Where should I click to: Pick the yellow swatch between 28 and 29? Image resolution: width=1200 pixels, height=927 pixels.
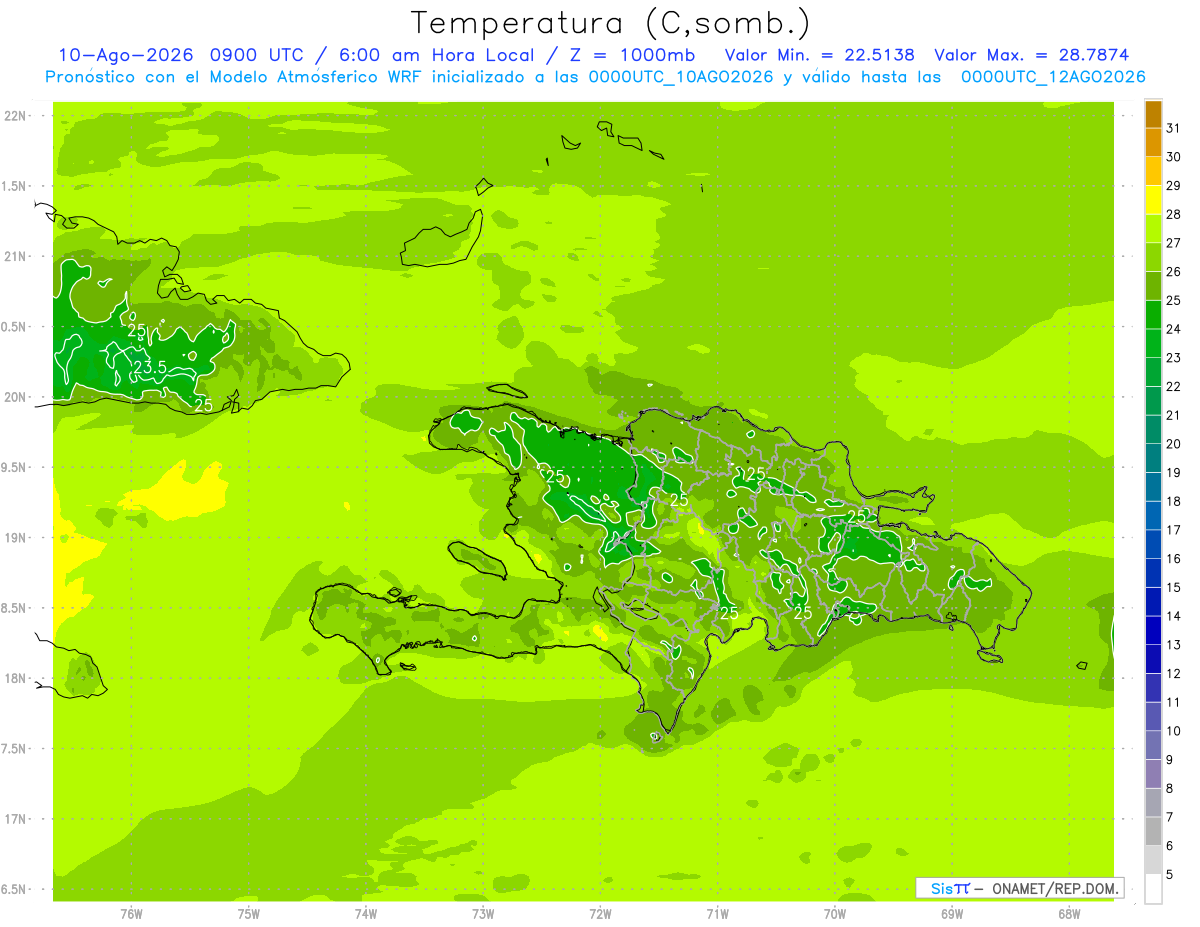click(1153, 200)
